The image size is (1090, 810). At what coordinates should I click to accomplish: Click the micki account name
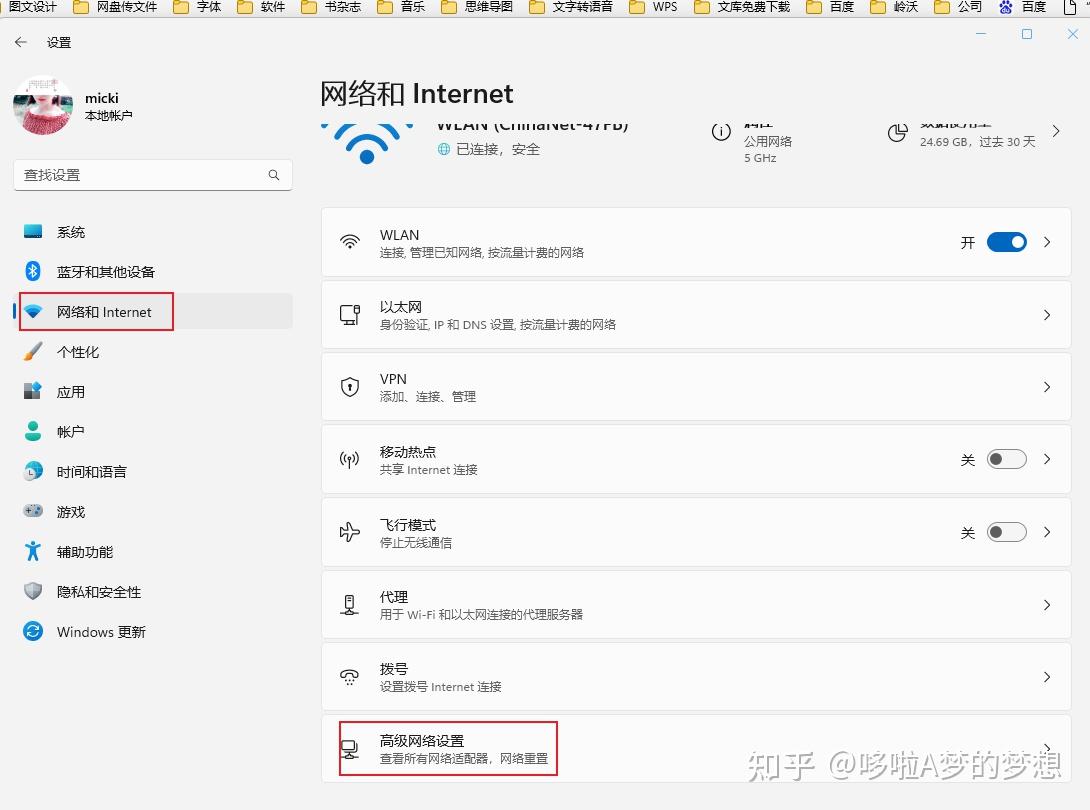[x=101, y=98]
